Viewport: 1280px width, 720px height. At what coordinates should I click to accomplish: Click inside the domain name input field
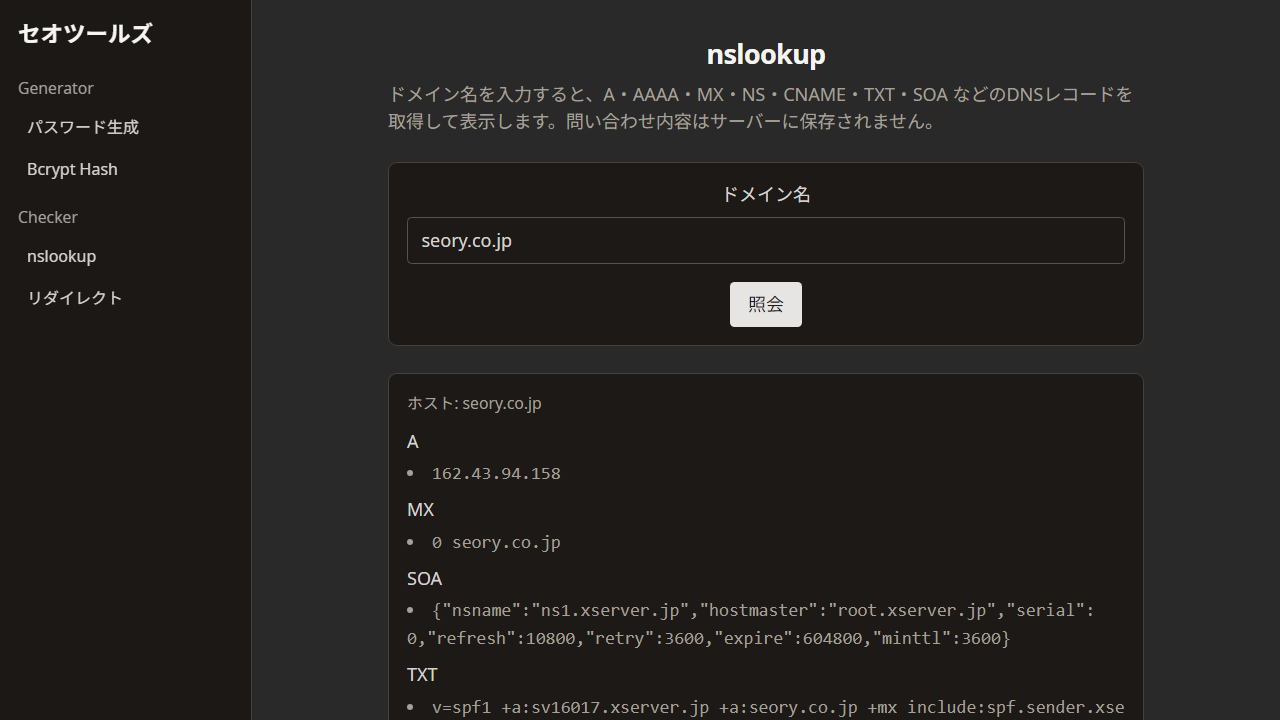tap(765, 240)
